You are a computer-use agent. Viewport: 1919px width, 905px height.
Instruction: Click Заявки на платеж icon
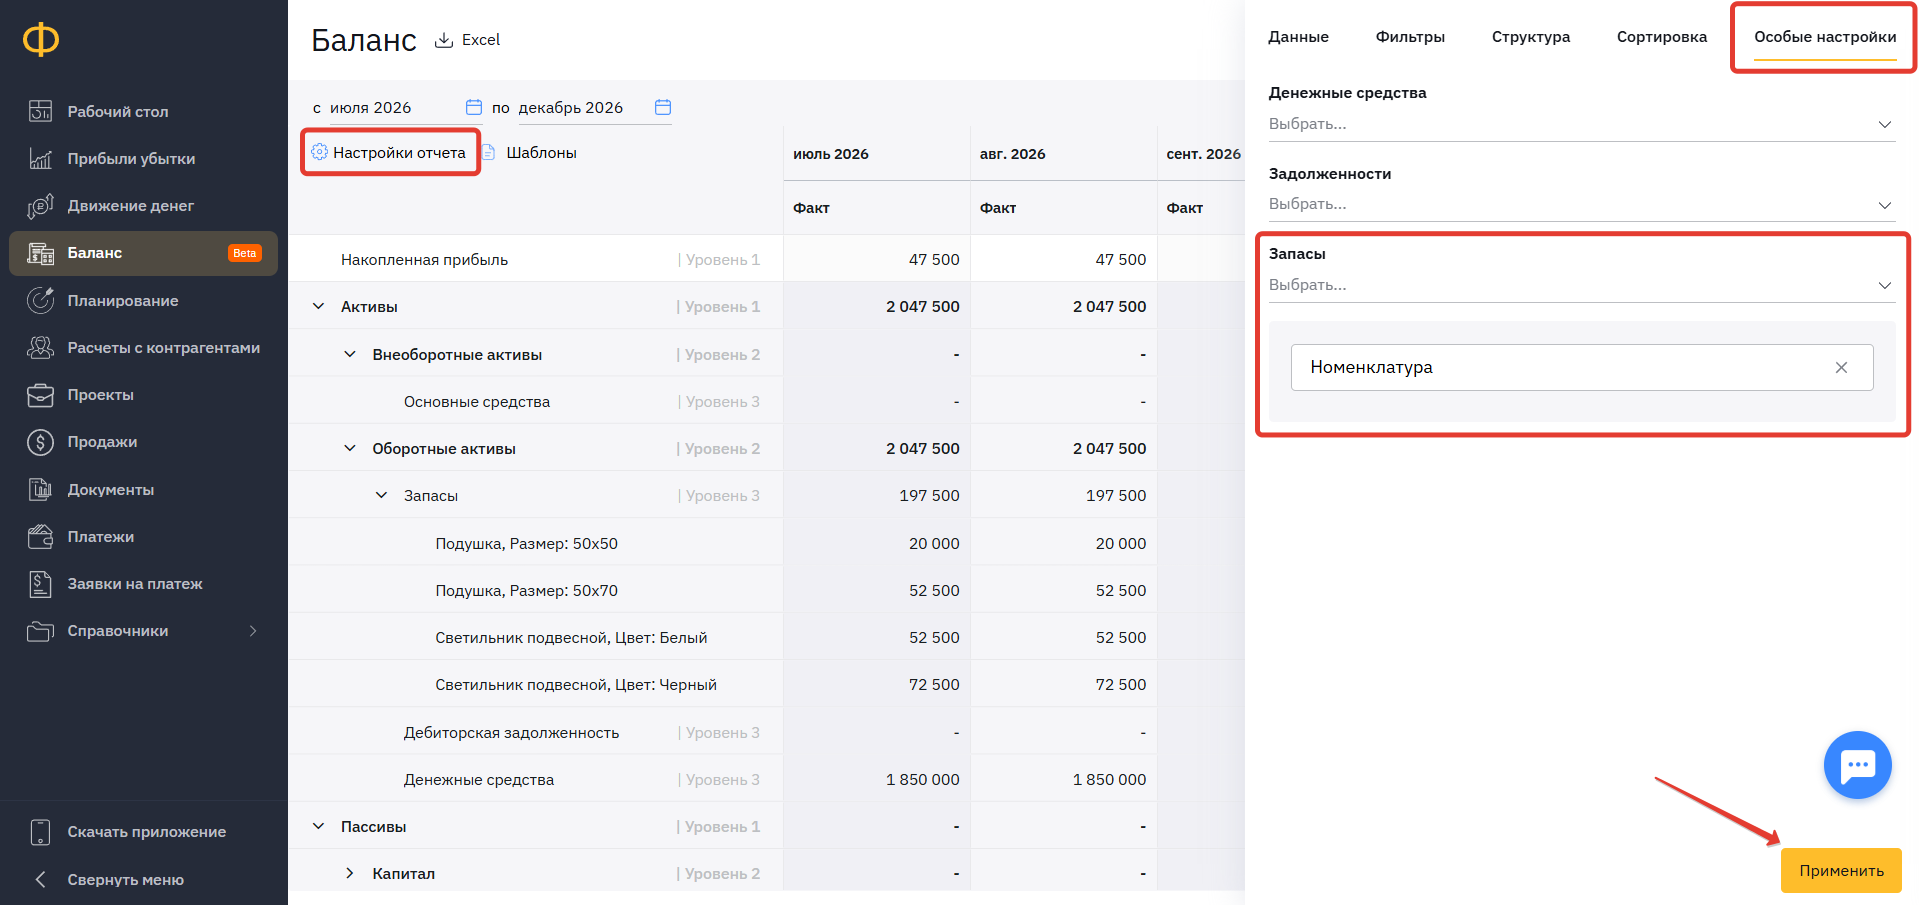40,584
